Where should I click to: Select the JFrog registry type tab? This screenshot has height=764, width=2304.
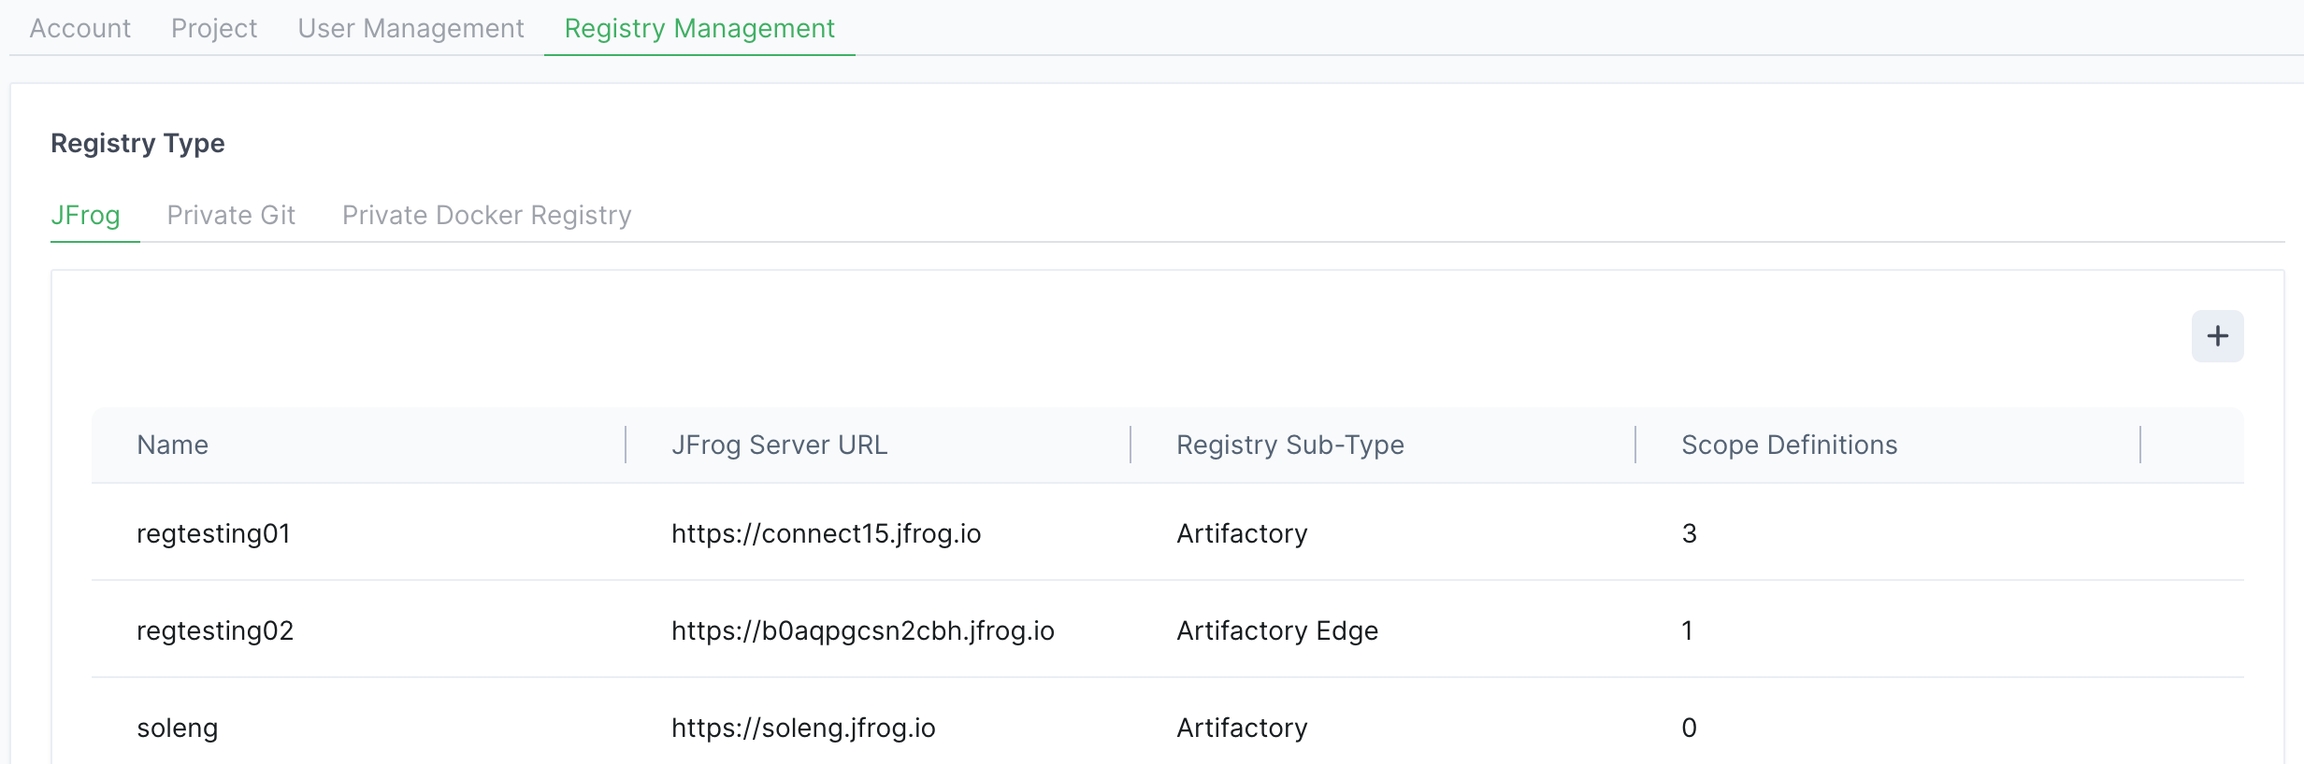(86, 215)
